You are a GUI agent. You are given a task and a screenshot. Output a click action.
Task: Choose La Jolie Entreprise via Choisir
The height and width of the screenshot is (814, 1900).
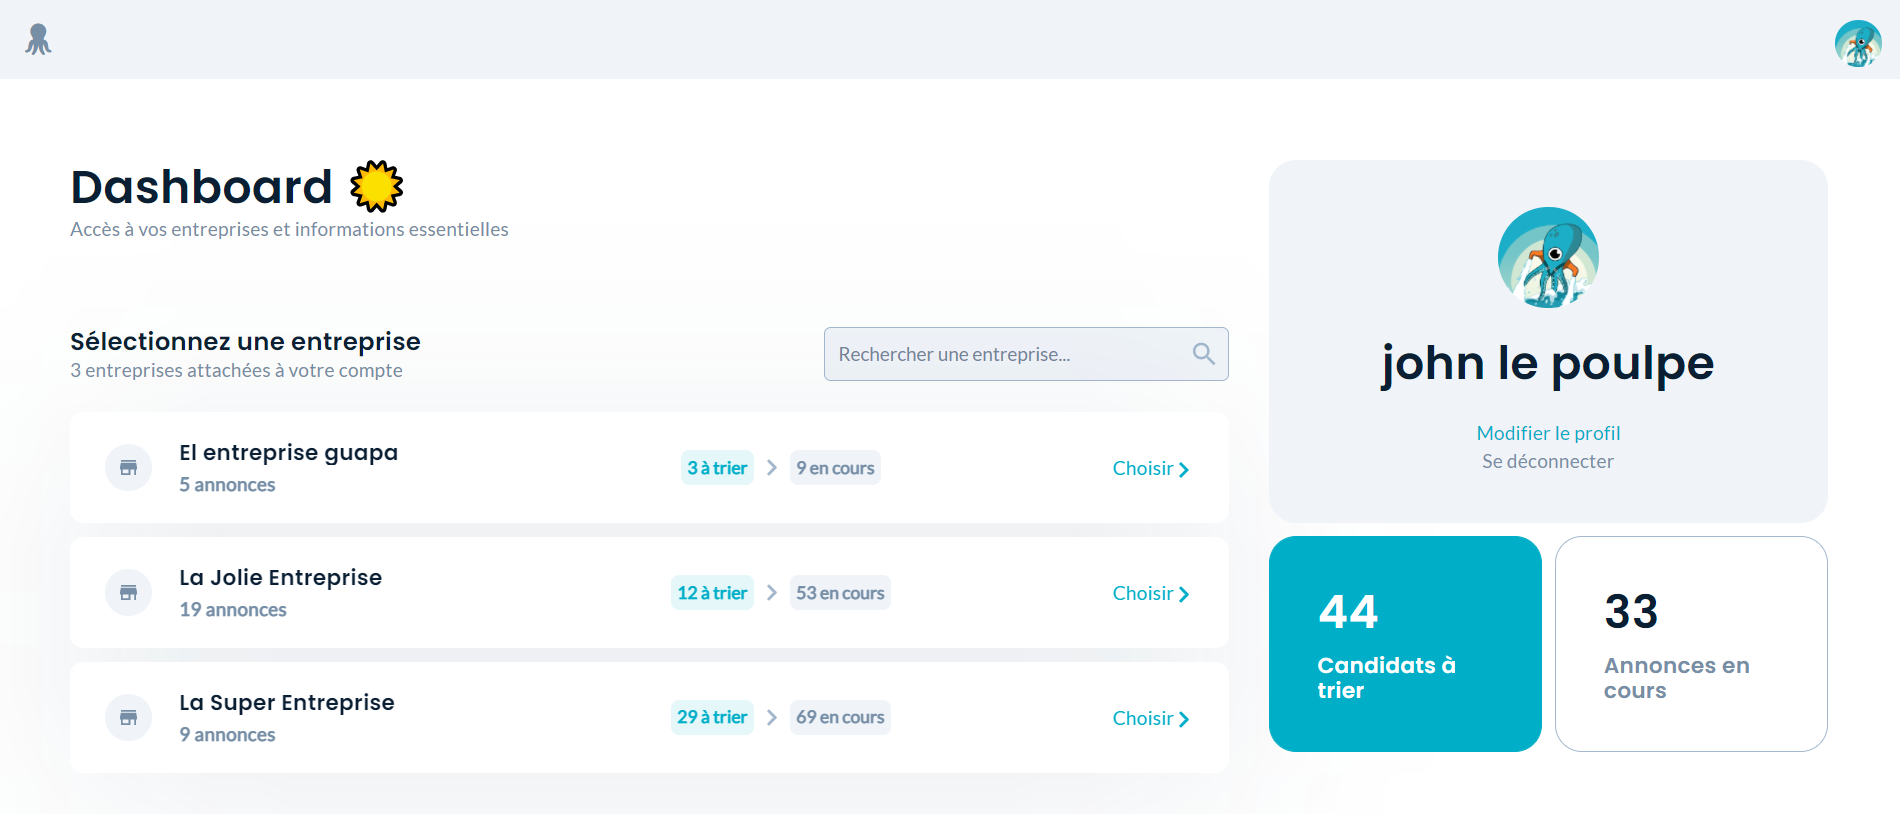pyautogui.click(x=1150, y=593)
